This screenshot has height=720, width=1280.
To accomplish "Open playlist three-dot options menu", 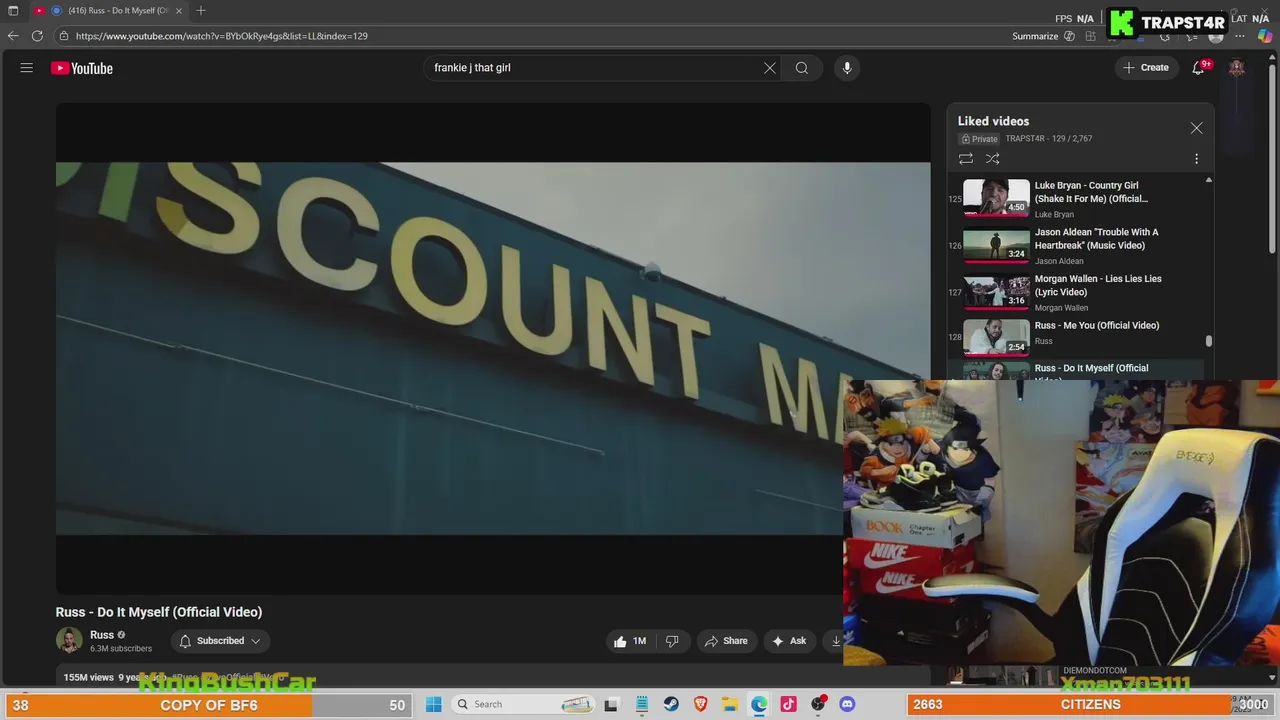I will pyautogui.click(x=1196, y=159).
